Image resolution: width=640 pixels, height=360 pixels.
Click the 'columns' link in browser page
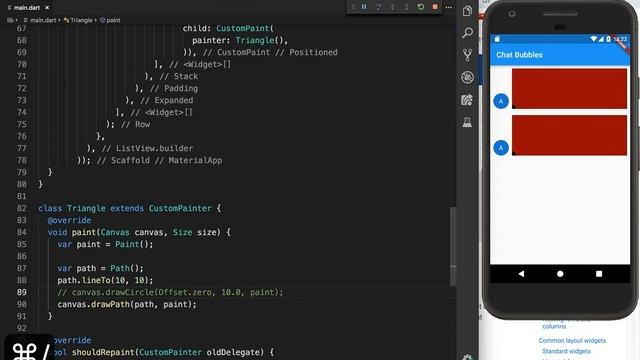click(x=554, y=327)
